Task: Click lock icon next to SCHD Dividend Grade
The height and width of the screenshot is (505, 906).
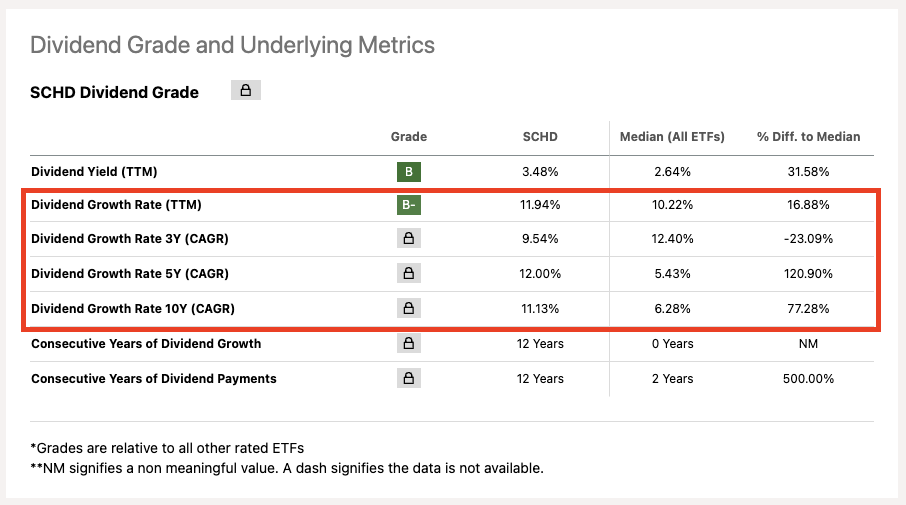Action: click(246, 90)
